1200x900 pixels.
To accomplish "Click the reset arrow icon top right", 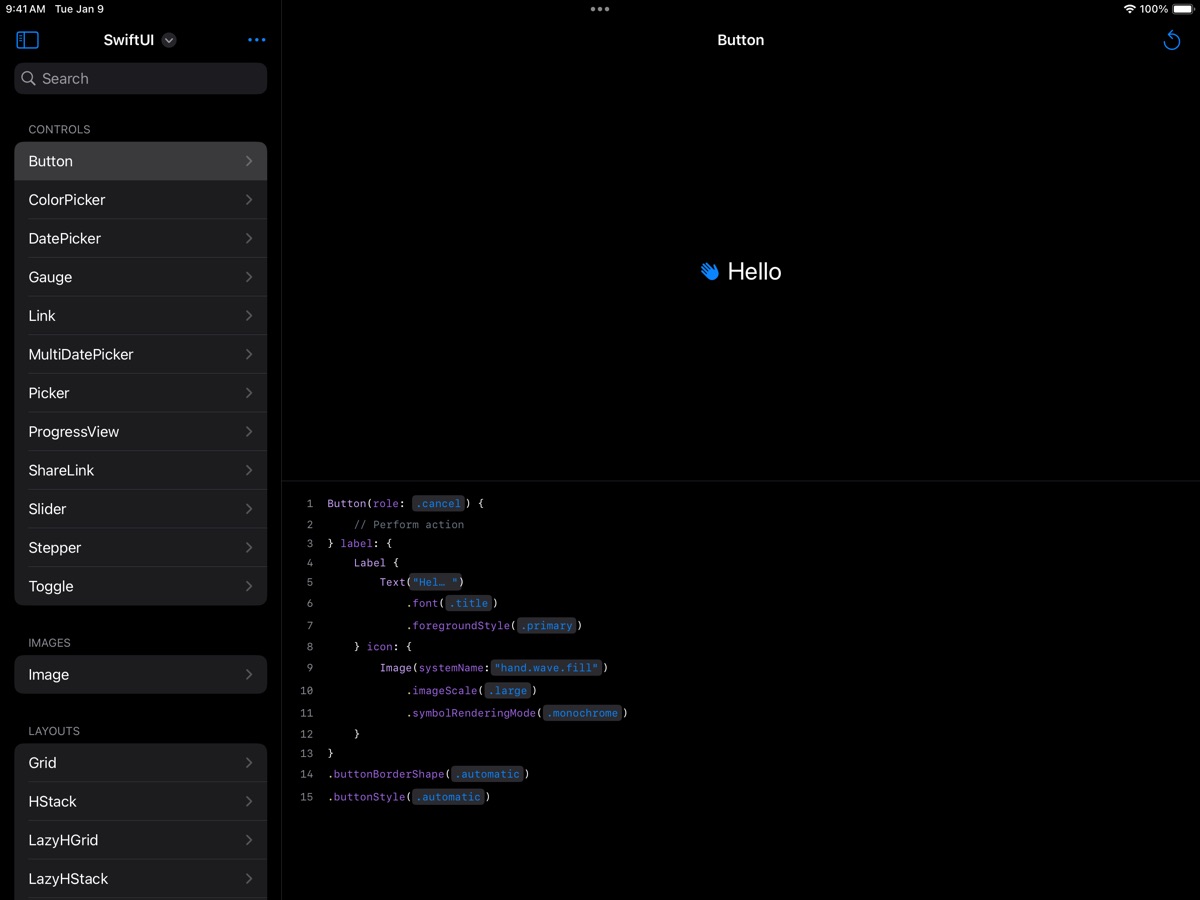I will click(x=1172, y=40).
